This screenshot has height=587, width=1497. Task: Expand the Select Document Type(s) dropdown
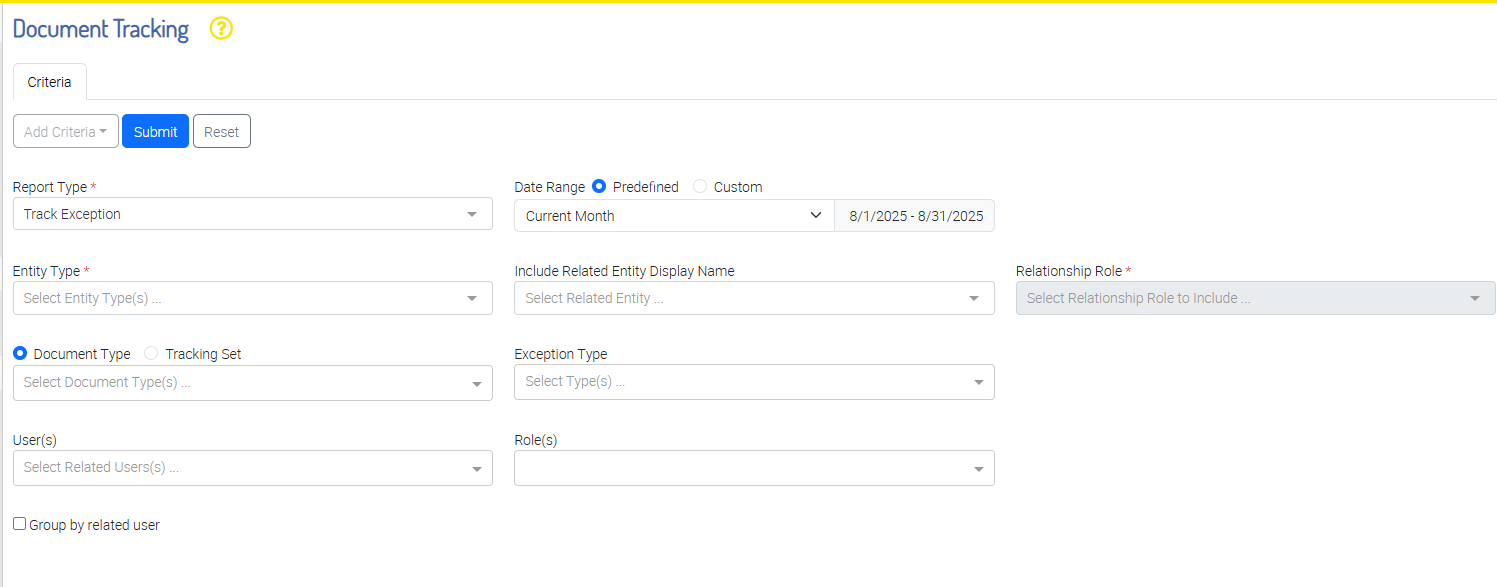pyautogui.click(x=253, y=383)
